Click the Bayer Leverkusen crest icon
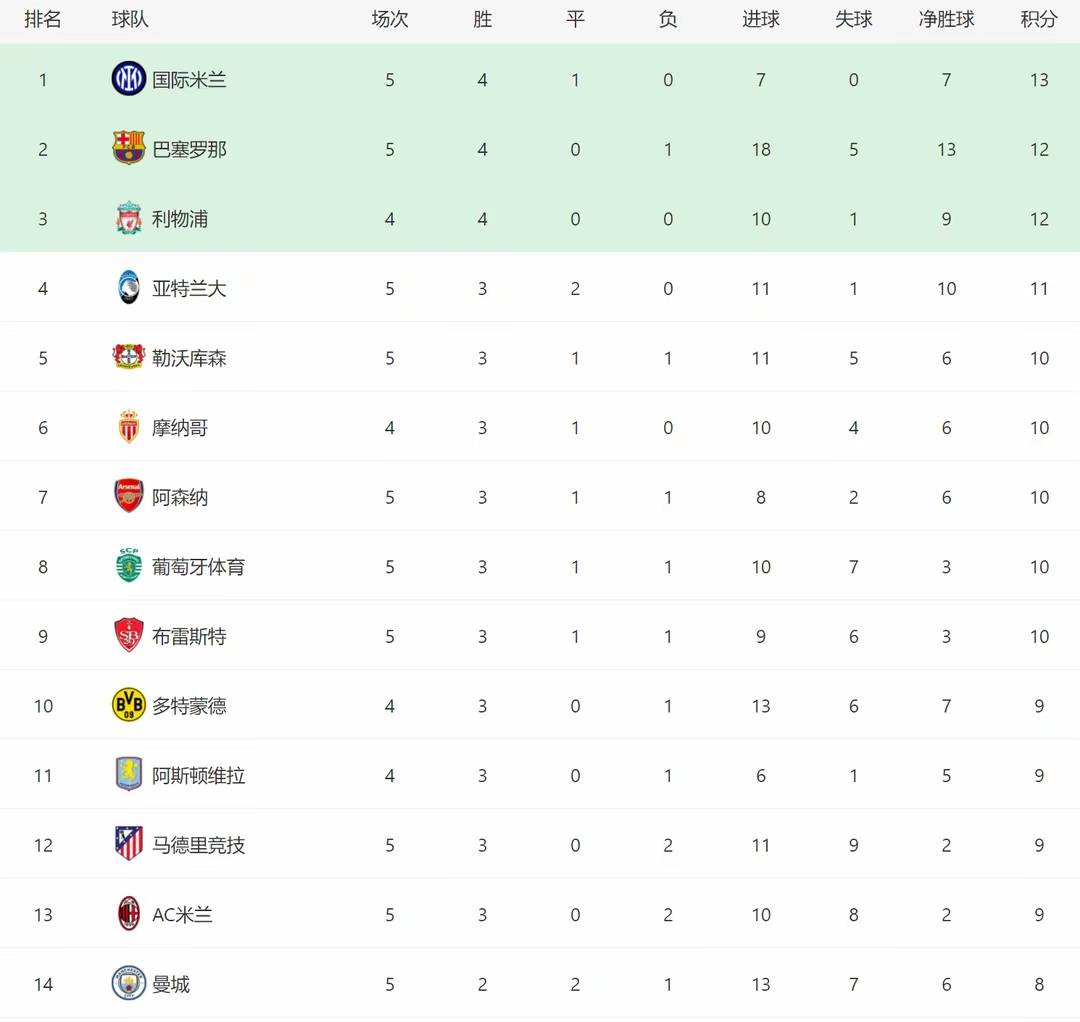Image resolution: width=1080 pixels, height=1022 pixels. click(129, 358)
